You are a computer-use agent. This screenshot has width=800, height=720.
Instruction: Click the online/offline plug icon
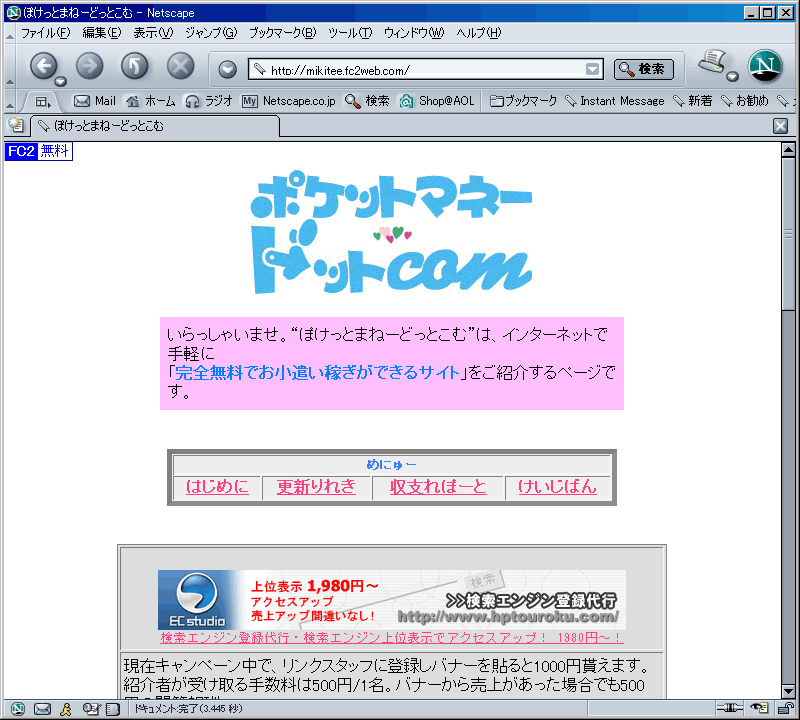[730, 708]
